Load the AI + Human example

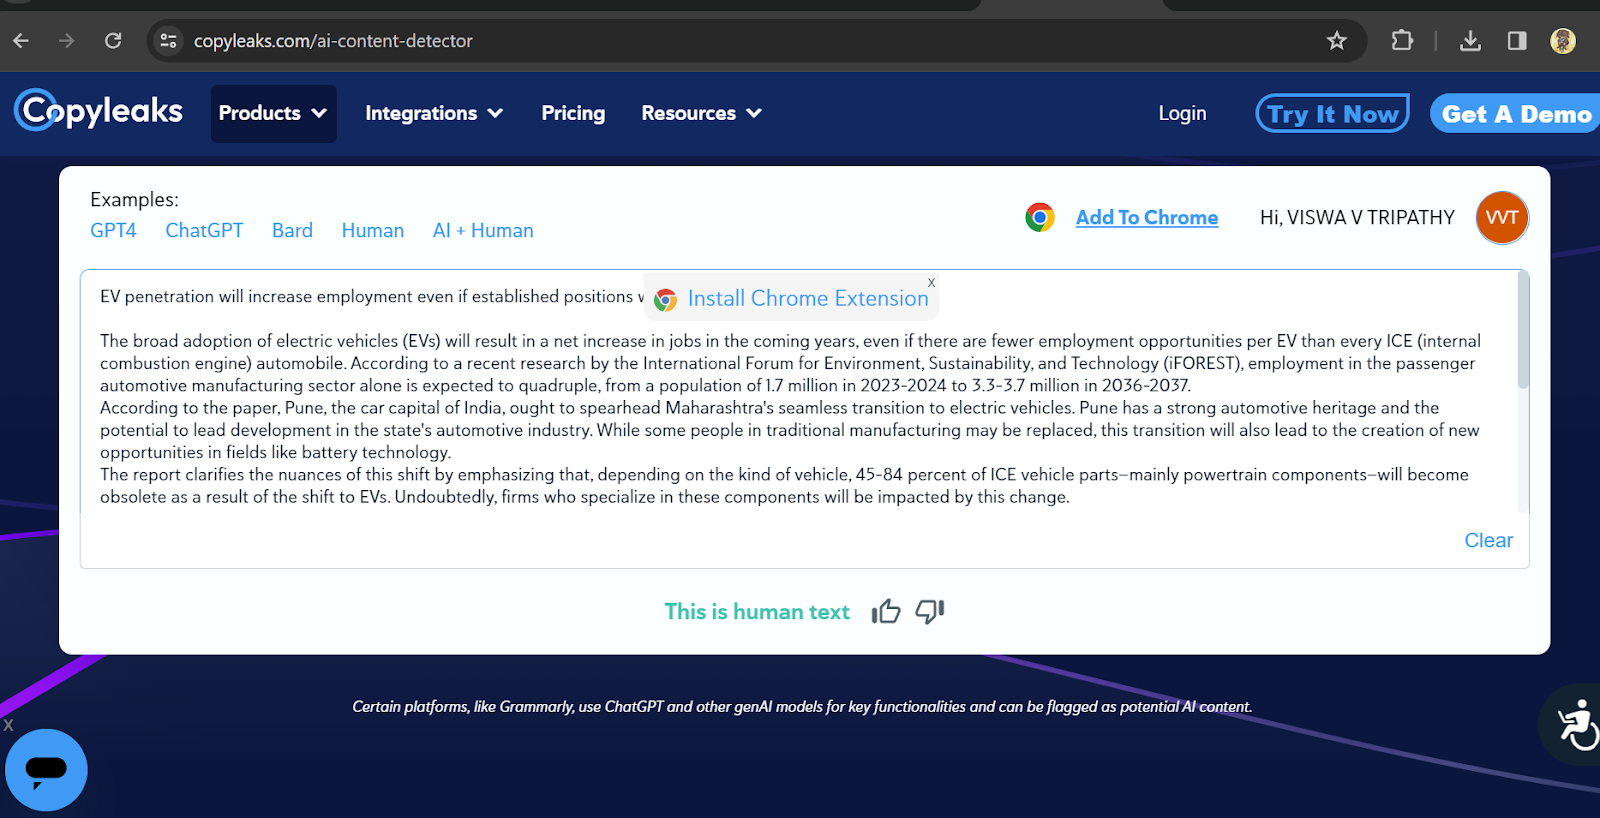[x=483, y=230]
